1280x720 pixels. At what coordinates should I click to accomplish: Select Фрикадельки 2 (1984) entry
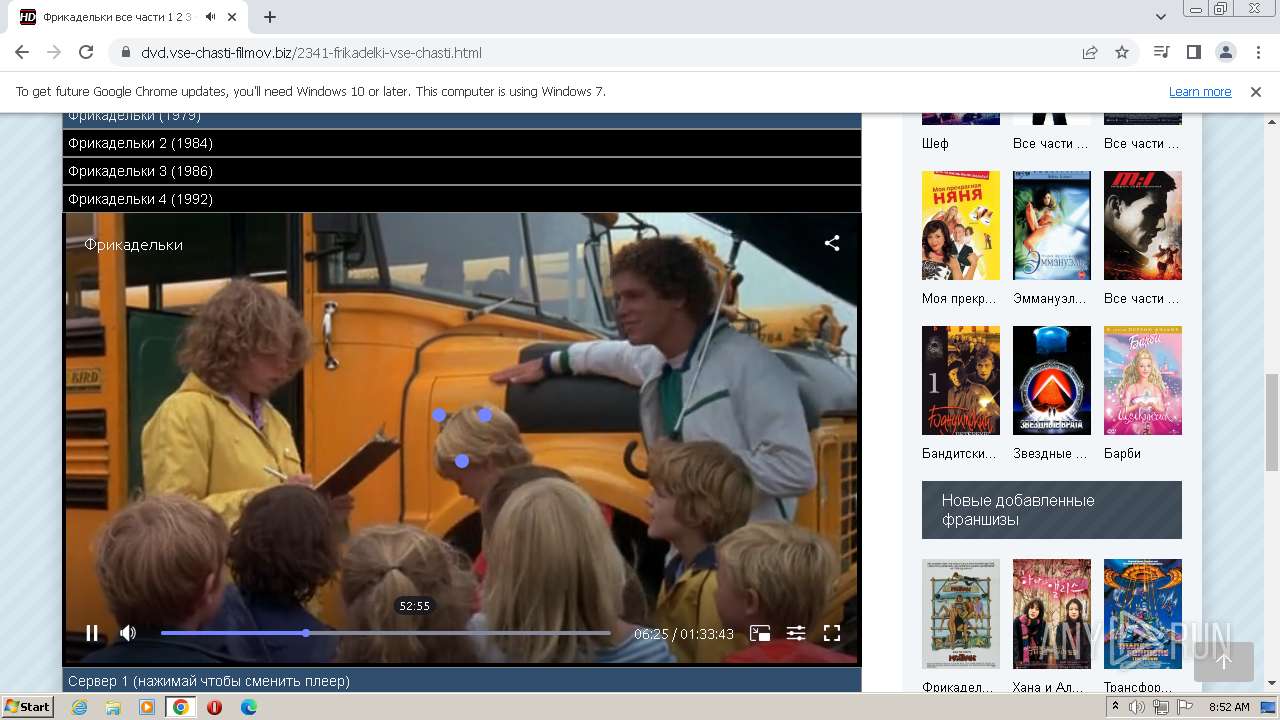tap(462, 143)
